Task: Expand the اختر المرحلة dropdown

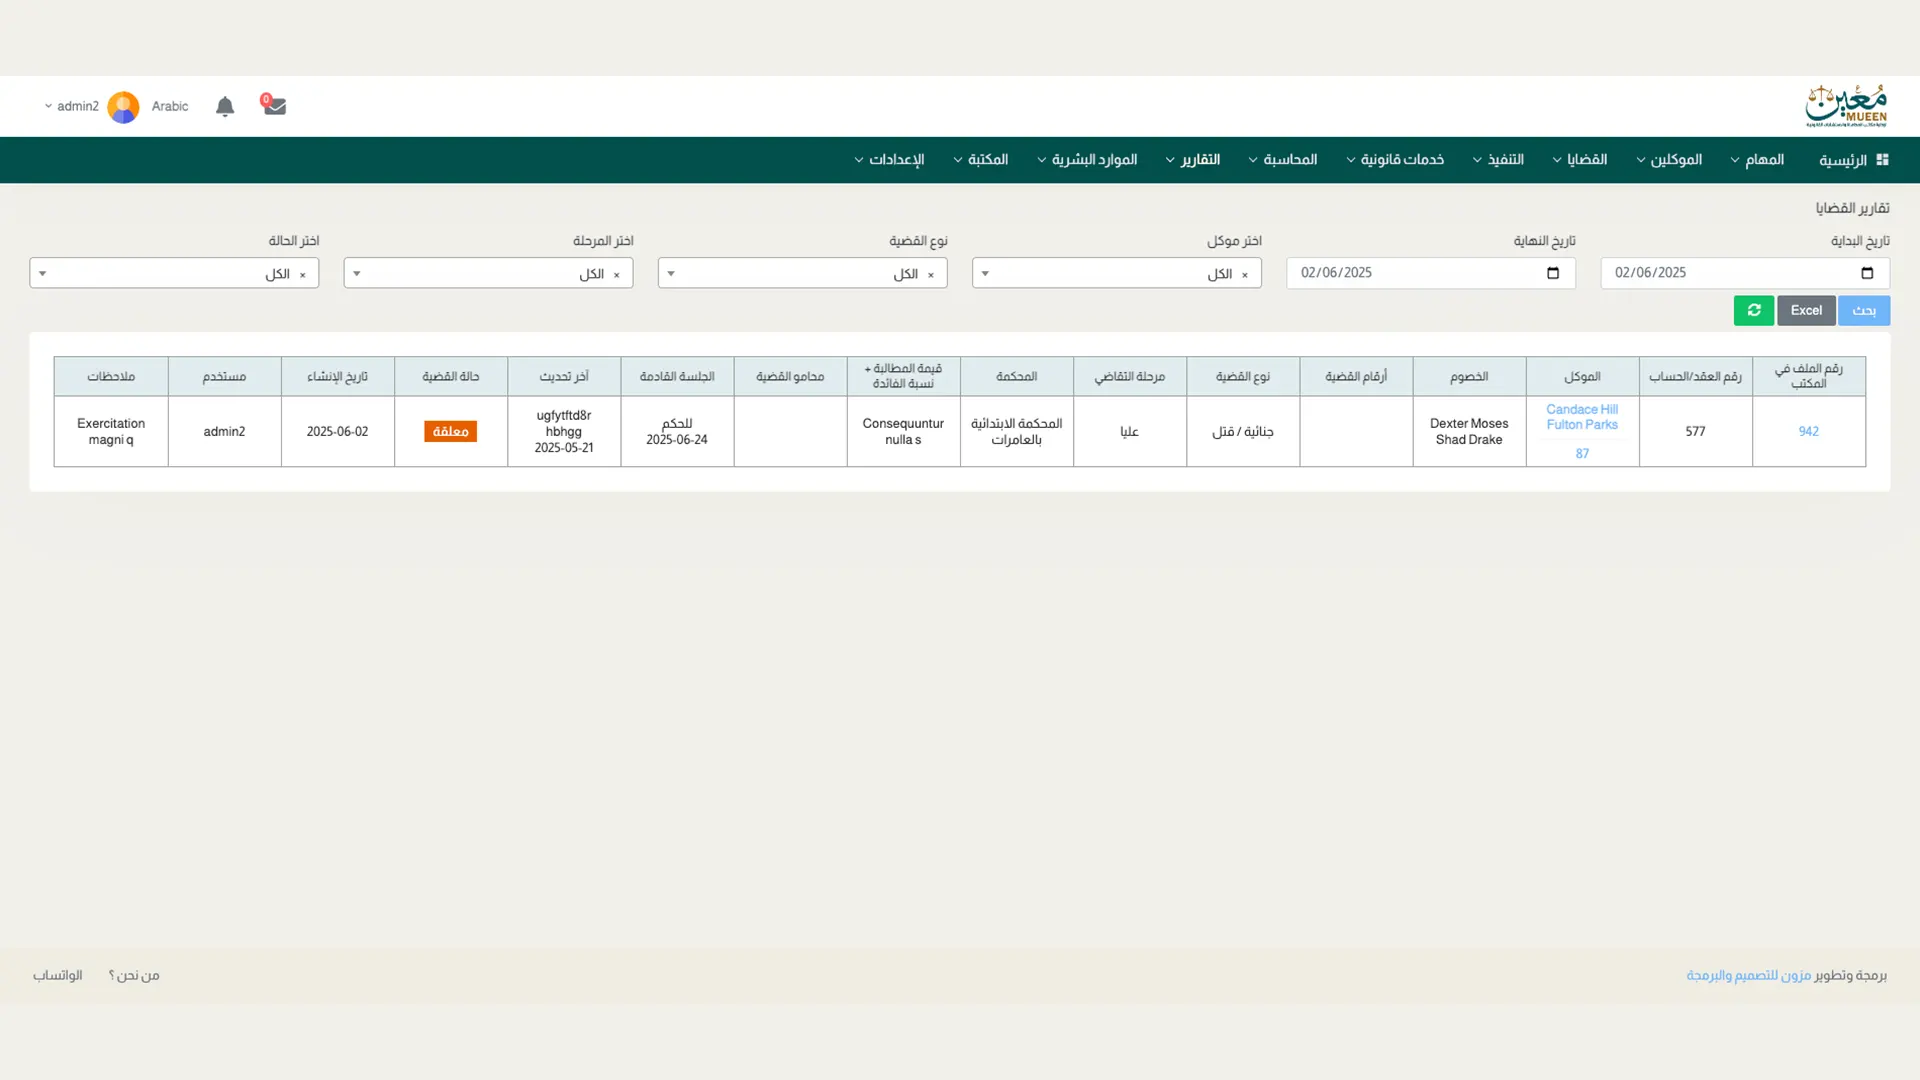Action: [357, 273]
